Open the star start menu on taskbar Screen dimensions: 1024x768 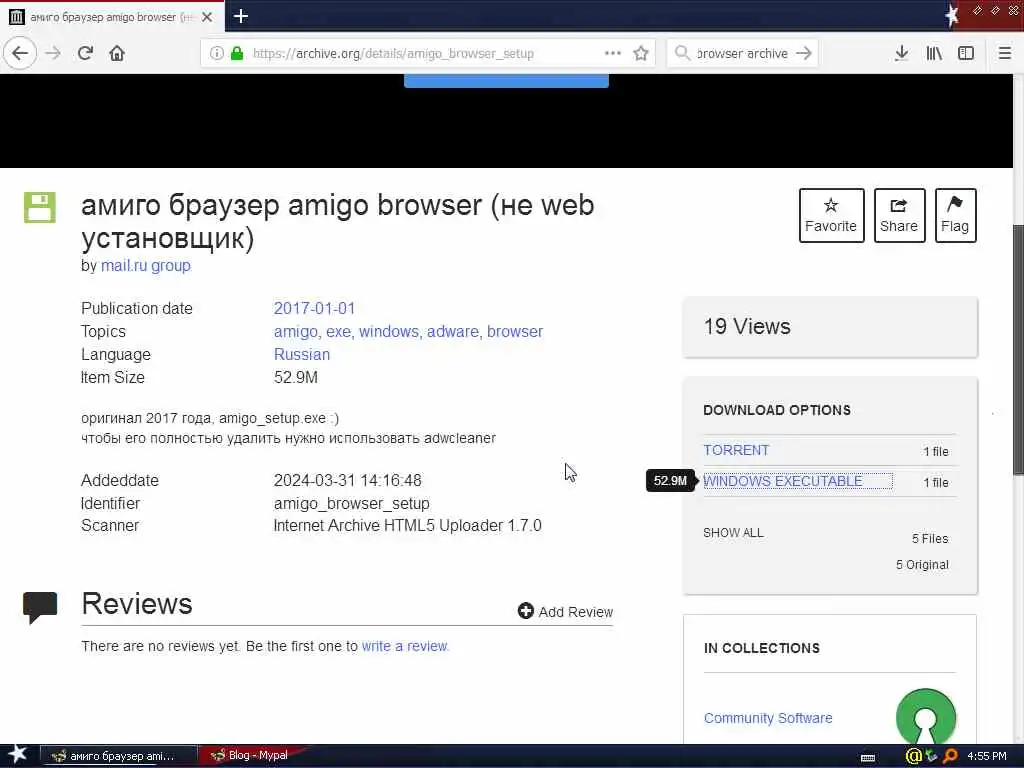17,755
